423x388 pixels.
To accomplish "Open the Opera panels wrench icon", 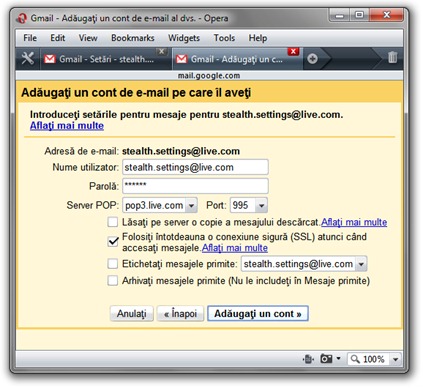I will point(28,59).
